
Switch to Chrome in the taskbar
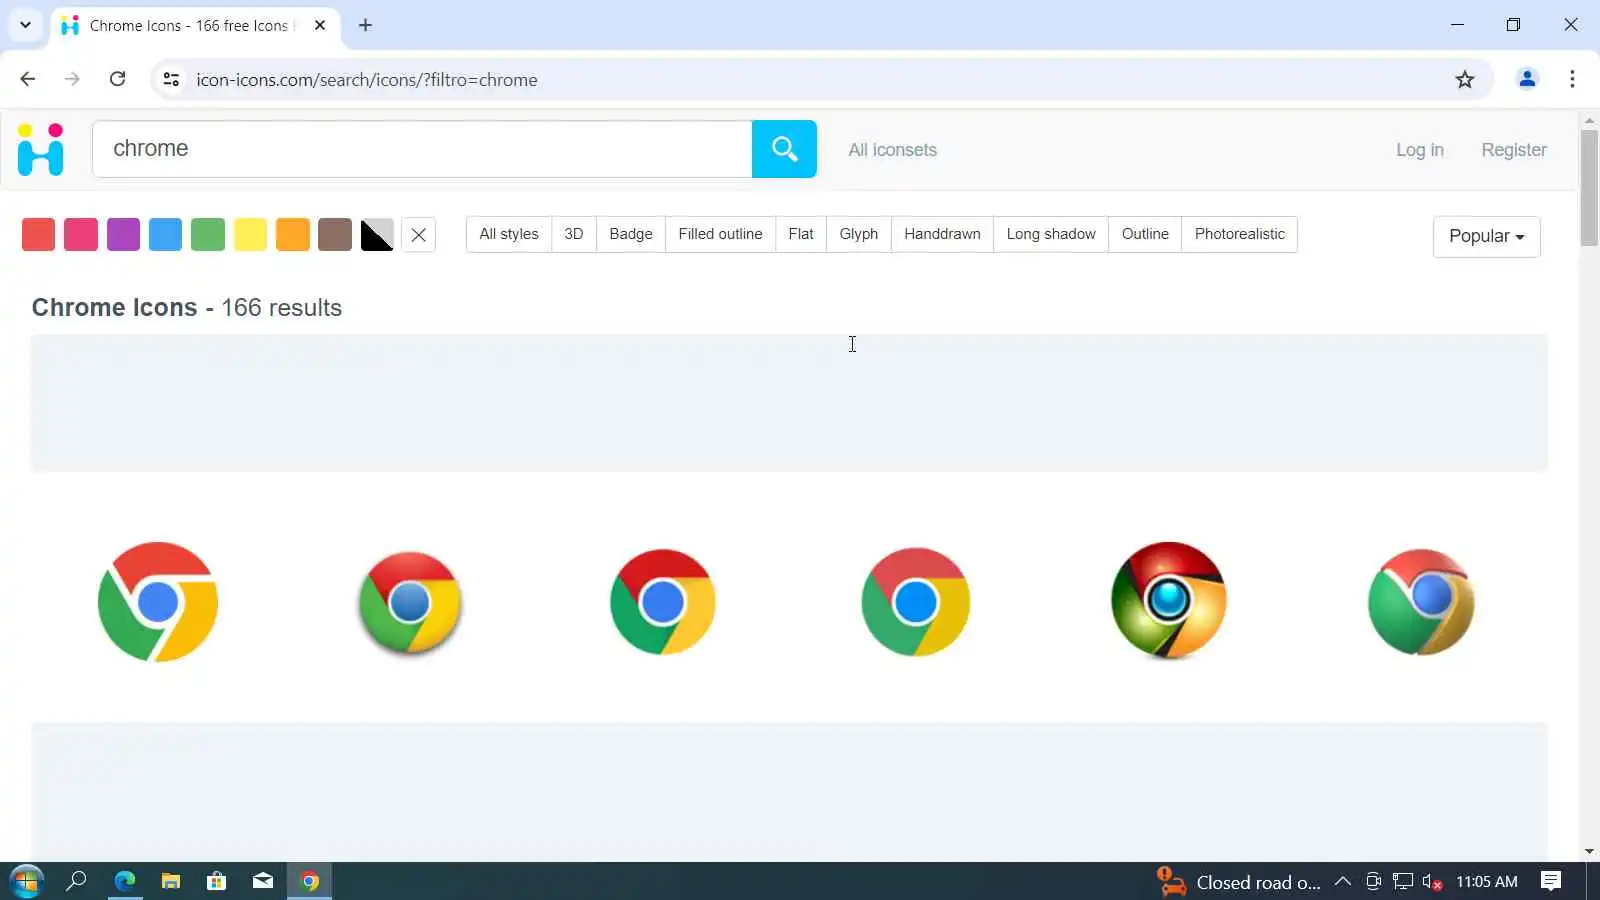click(310, 881)
